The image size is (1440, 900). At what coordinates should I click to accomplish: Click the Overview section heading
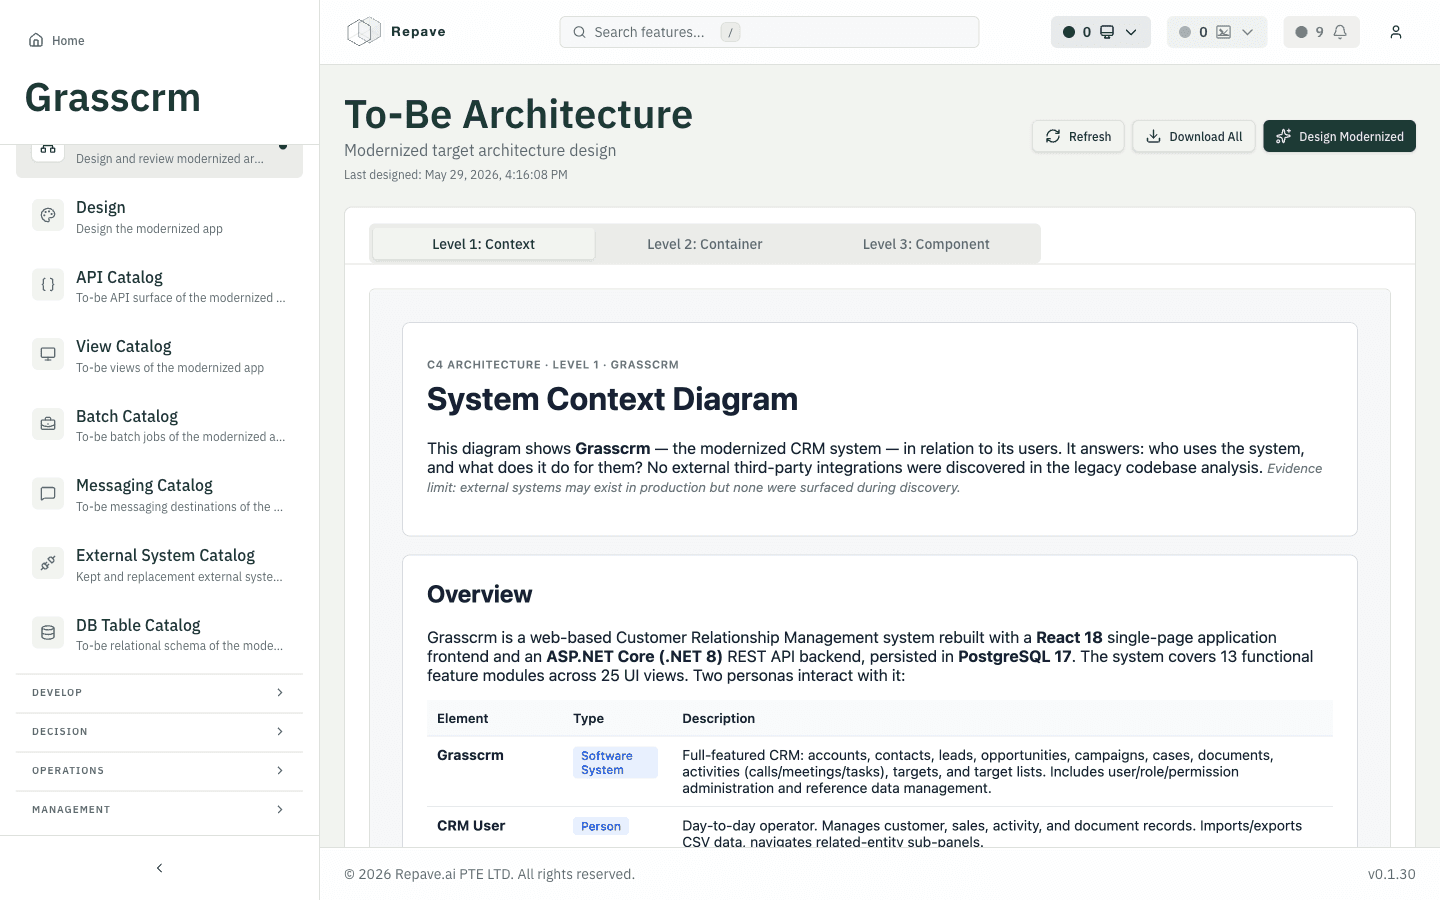coord(479,594)
